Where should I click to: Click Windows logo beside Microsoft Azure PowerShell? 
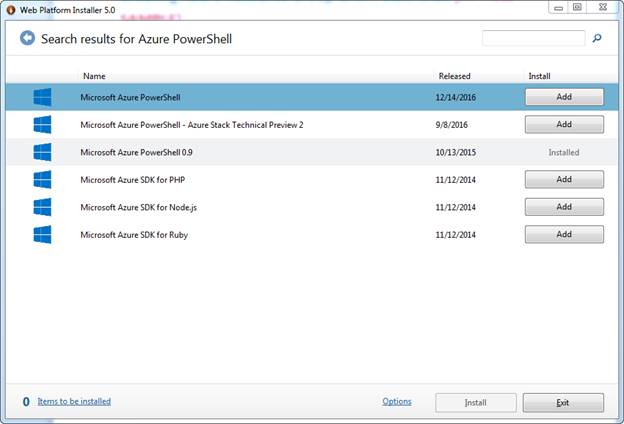(42, 97)
